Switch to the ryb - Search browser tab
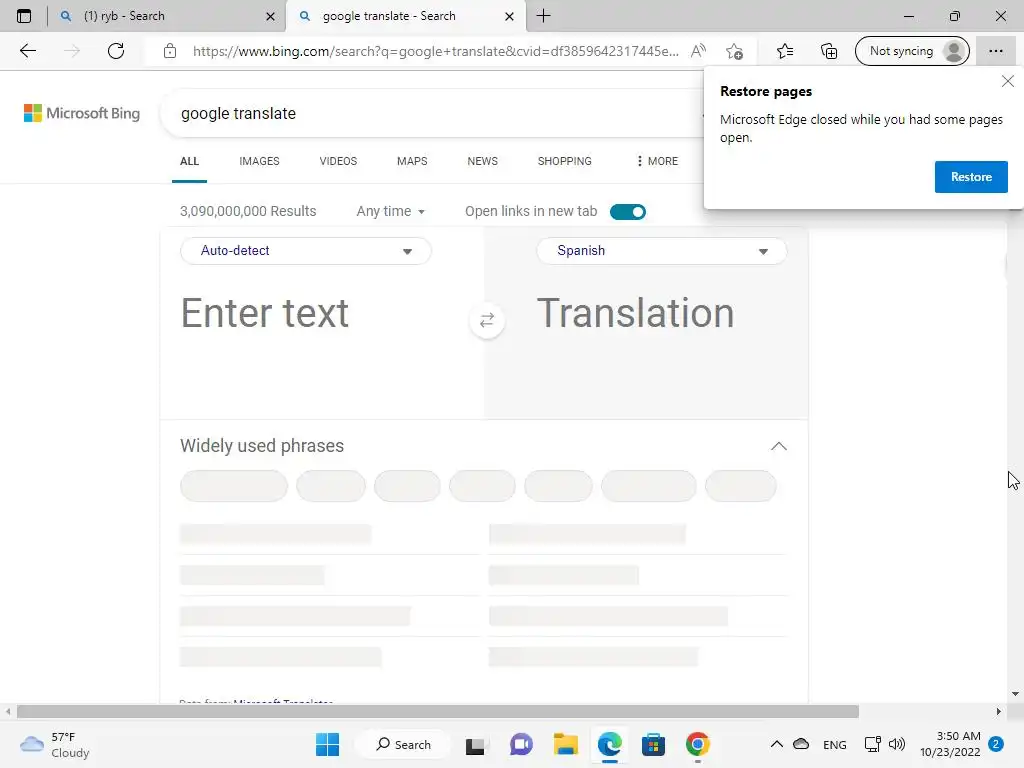The width and height of the screenshot is (1024, 768). click(167, 16)
